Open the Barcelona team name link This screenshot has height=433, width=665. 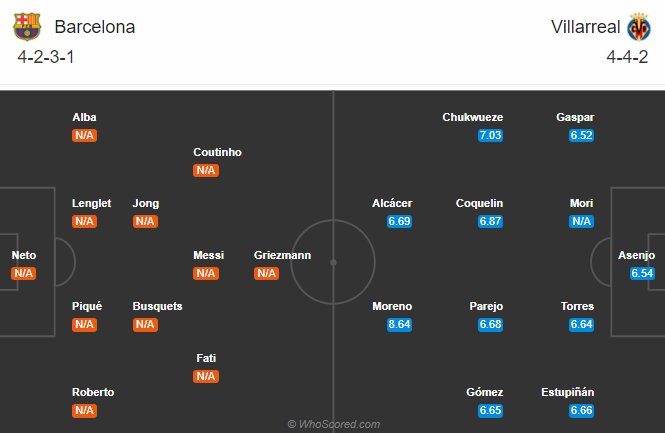(95, 27)
